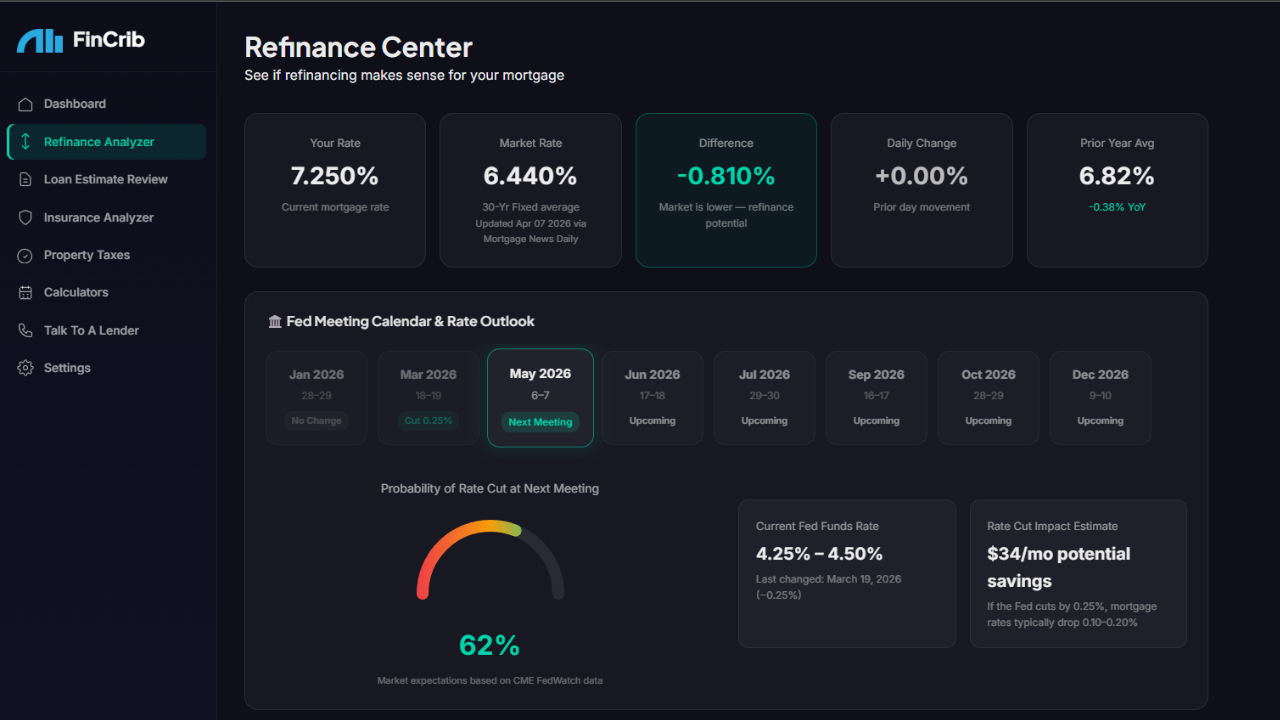Click the Talk To A Lender phone icon
The image size is (1280, 720).
tap(25, 330)
